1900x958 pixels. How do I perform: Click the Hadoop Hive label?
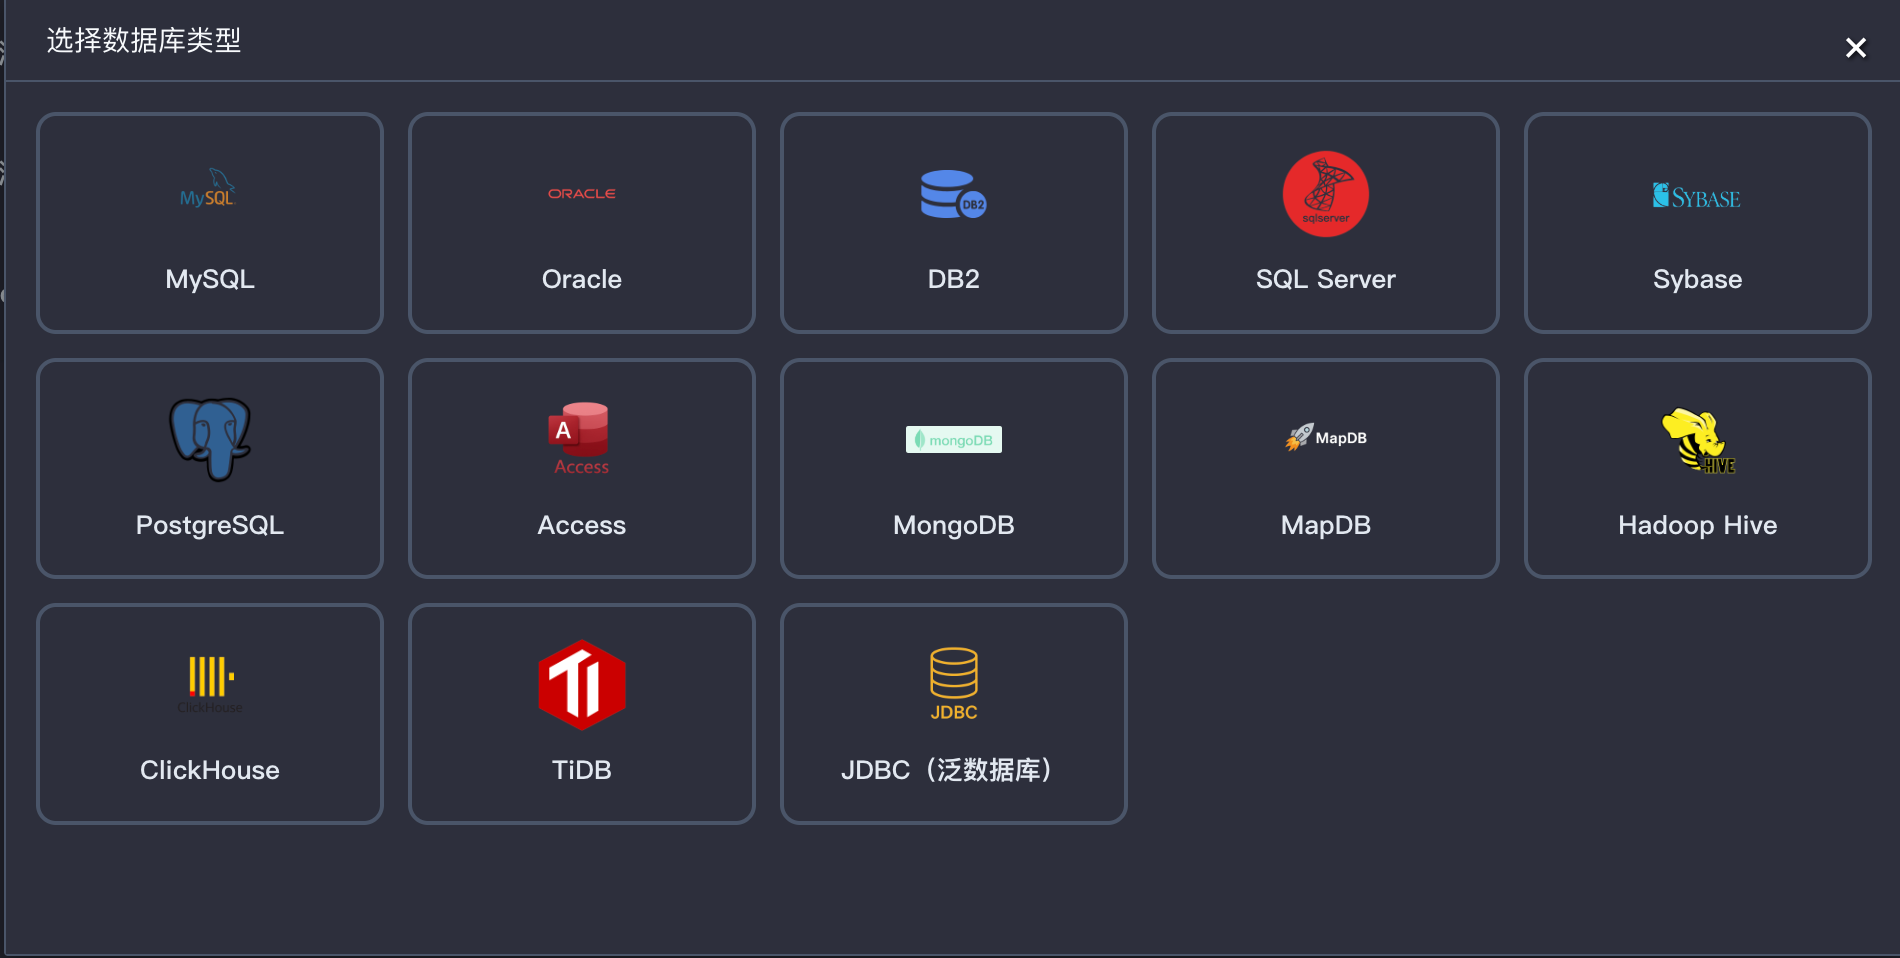click(1697, 525)
